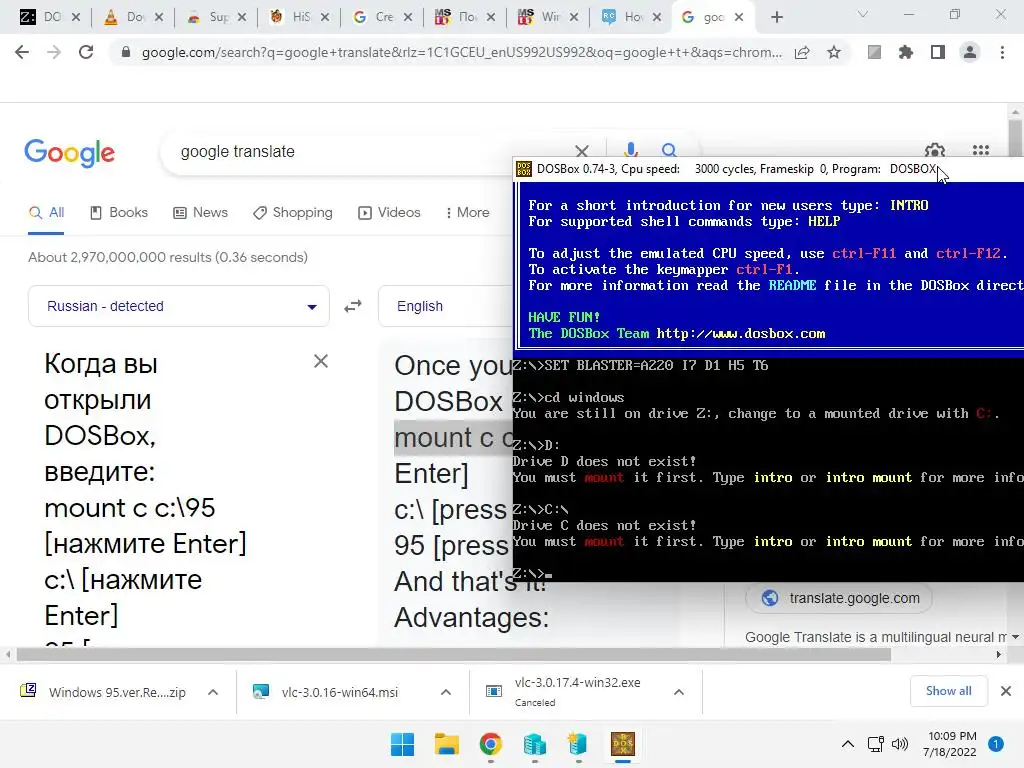1024x768 pixels.
Task: Expand options for vlc-3.0.16-win64.msi download
Action: [x=446, y=692]
